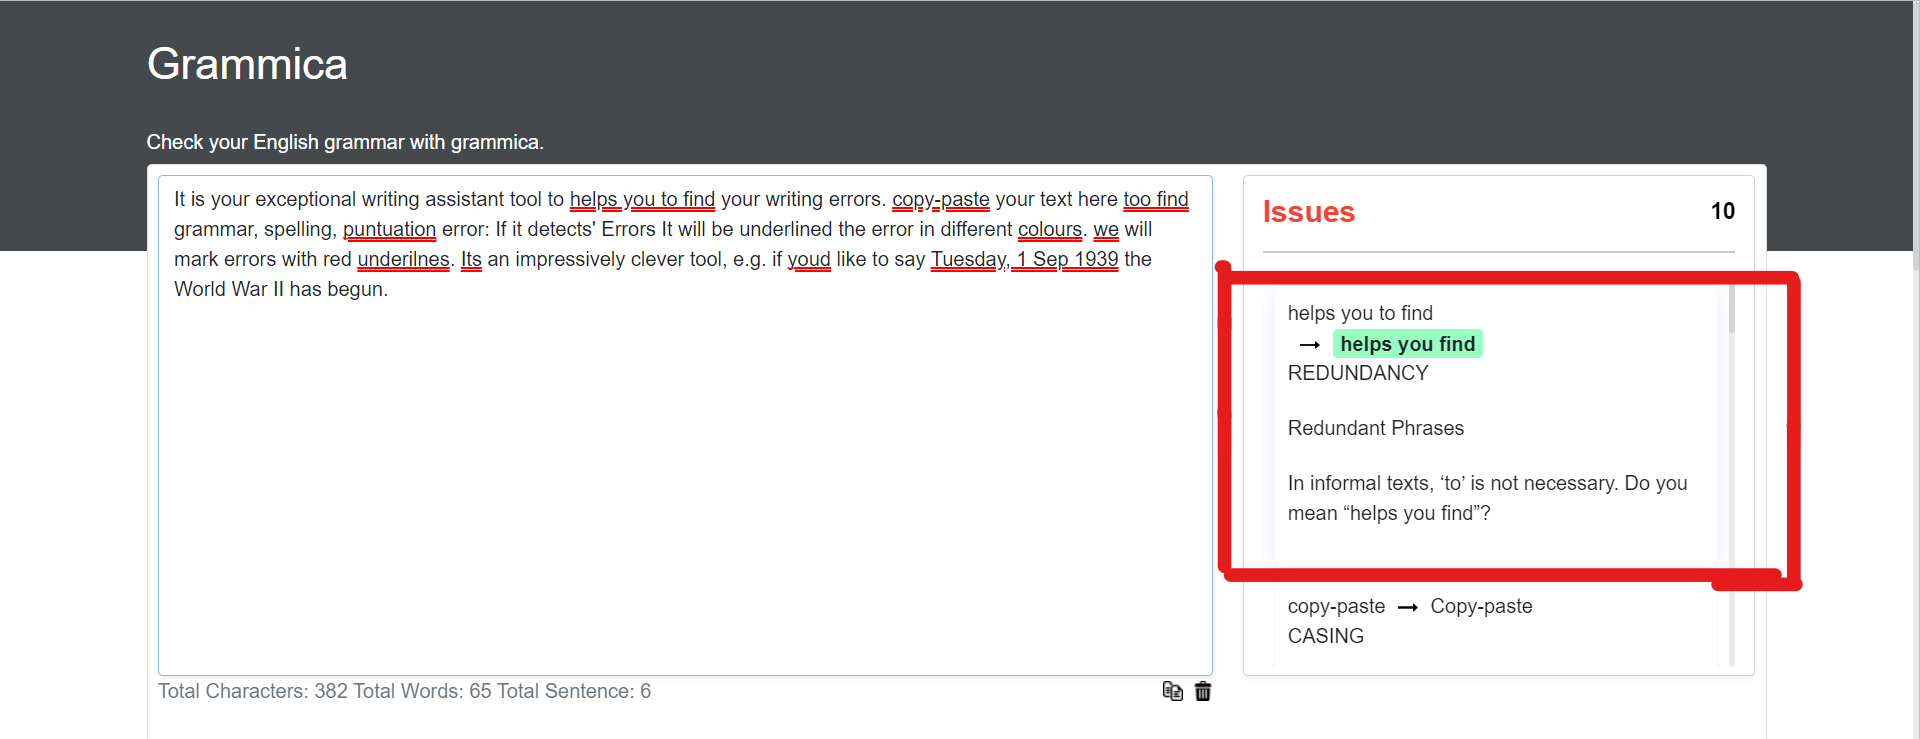Click the copy text icon
1920x739 pixels.
point(1172,691)
